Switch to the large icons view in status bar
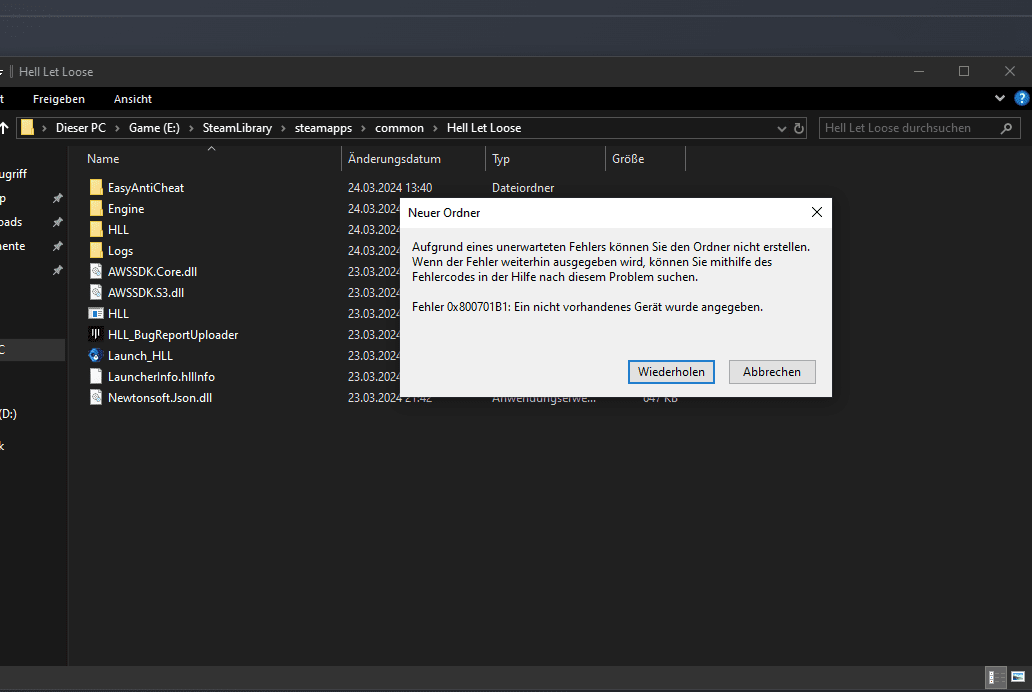The image size is (1032, 692). [x=1018, y=677]
